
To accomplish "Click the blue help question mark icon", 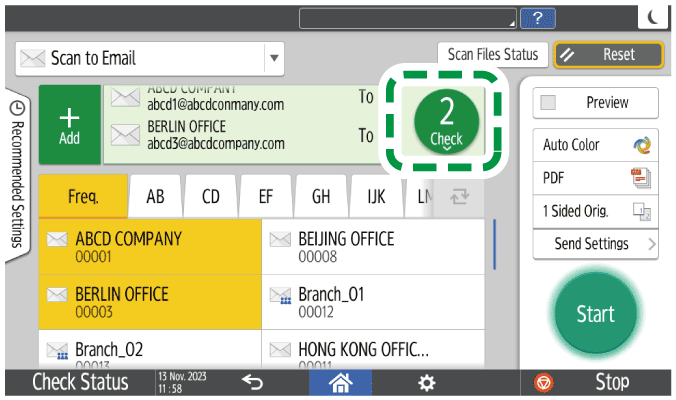I will 539,17.
